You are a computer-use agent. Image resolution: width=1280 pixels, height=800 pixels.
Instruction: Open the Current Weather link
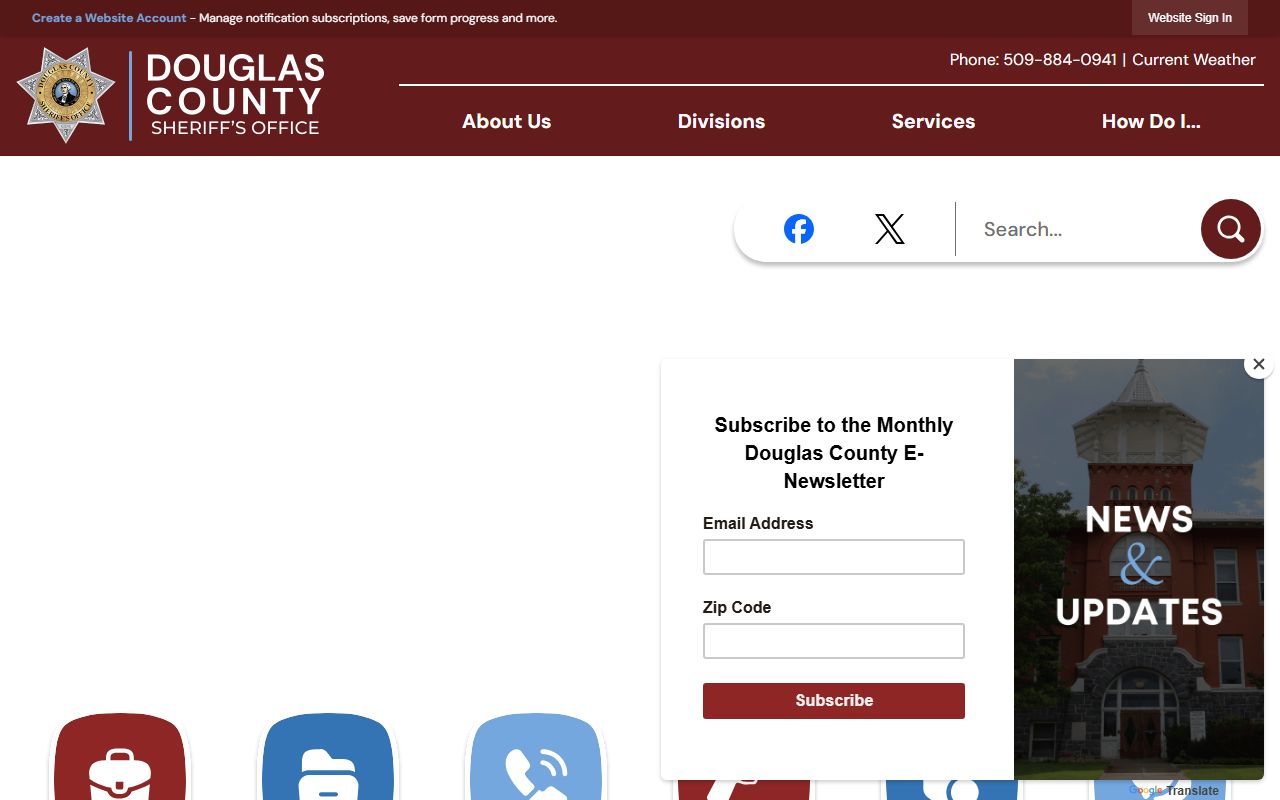(x=1193, y=60)
